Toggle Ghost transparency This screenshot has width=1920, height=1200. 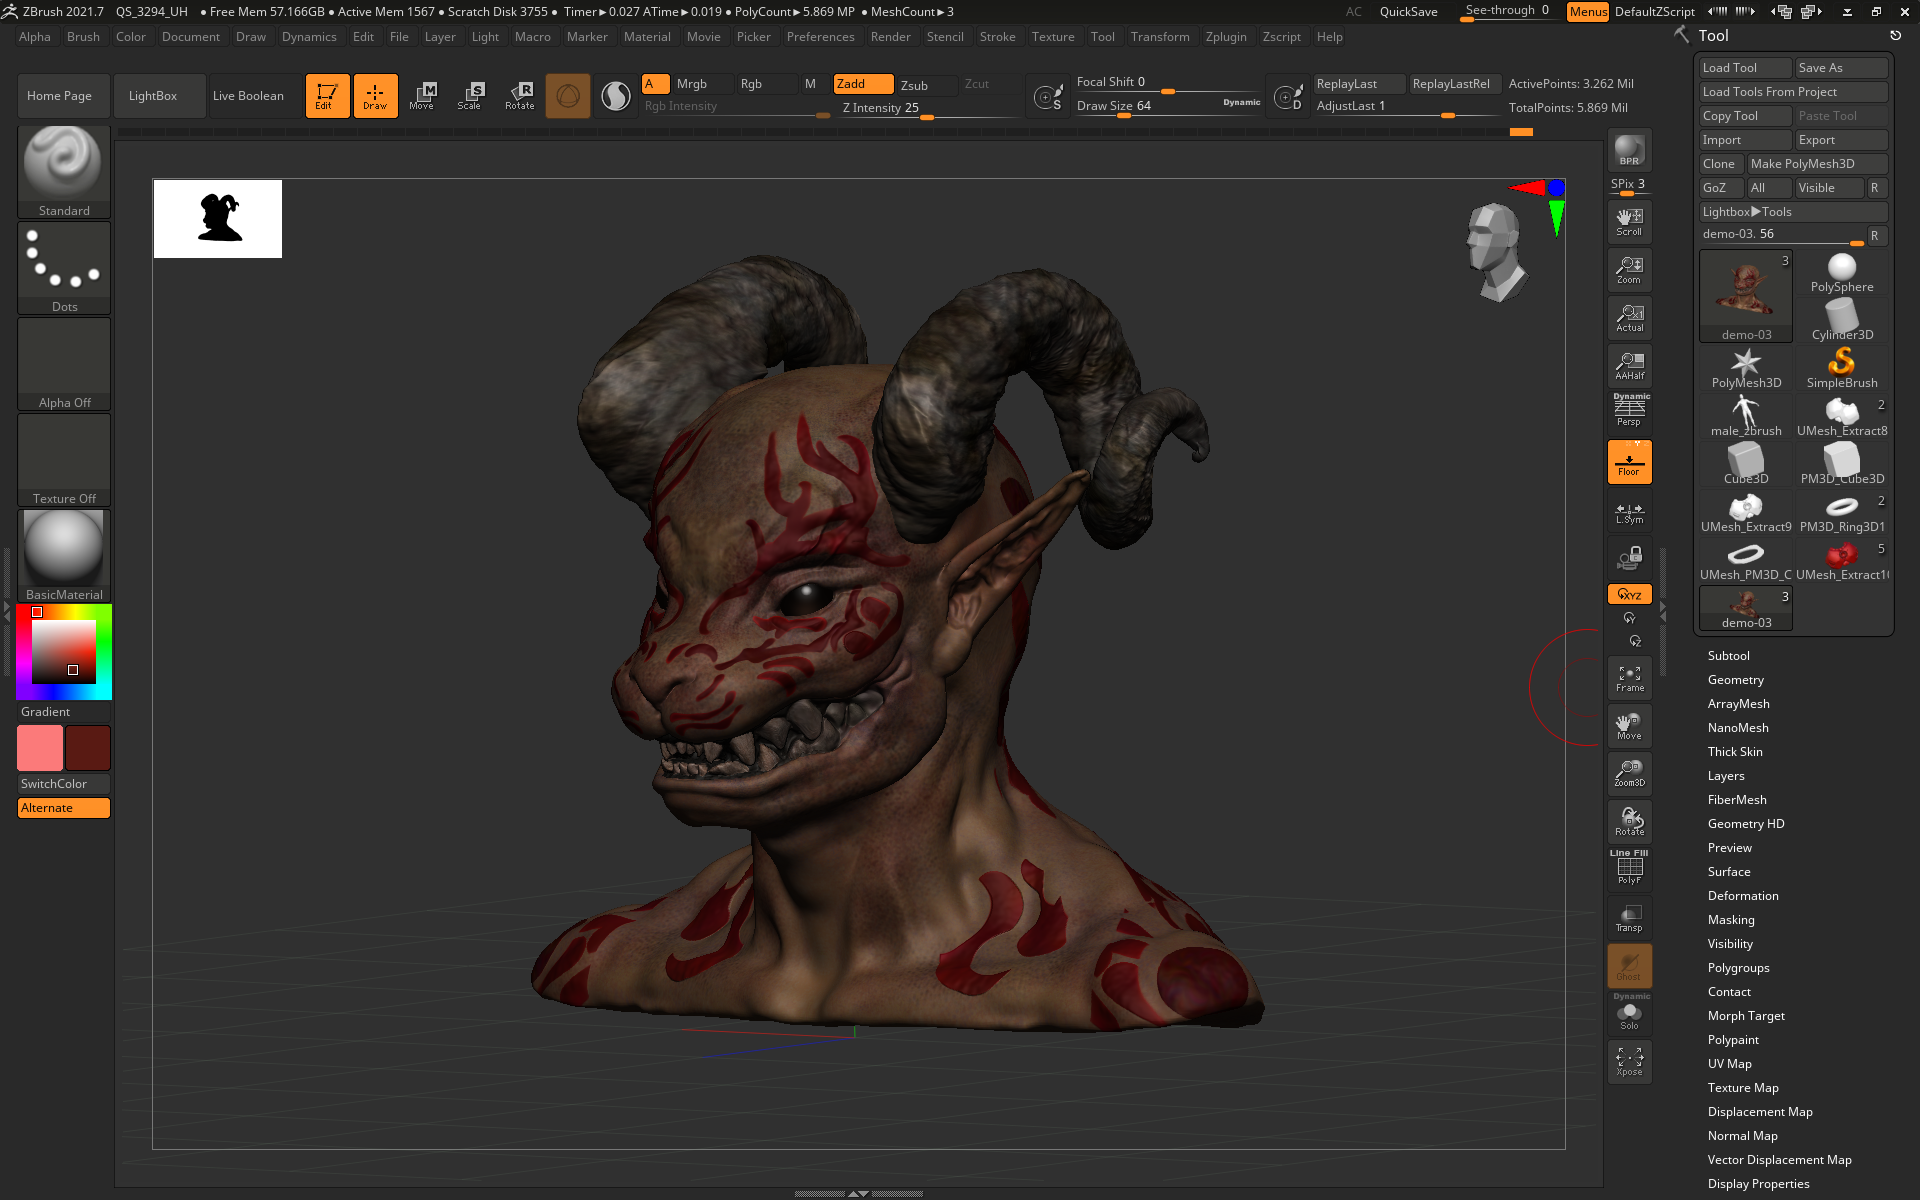1629,966
